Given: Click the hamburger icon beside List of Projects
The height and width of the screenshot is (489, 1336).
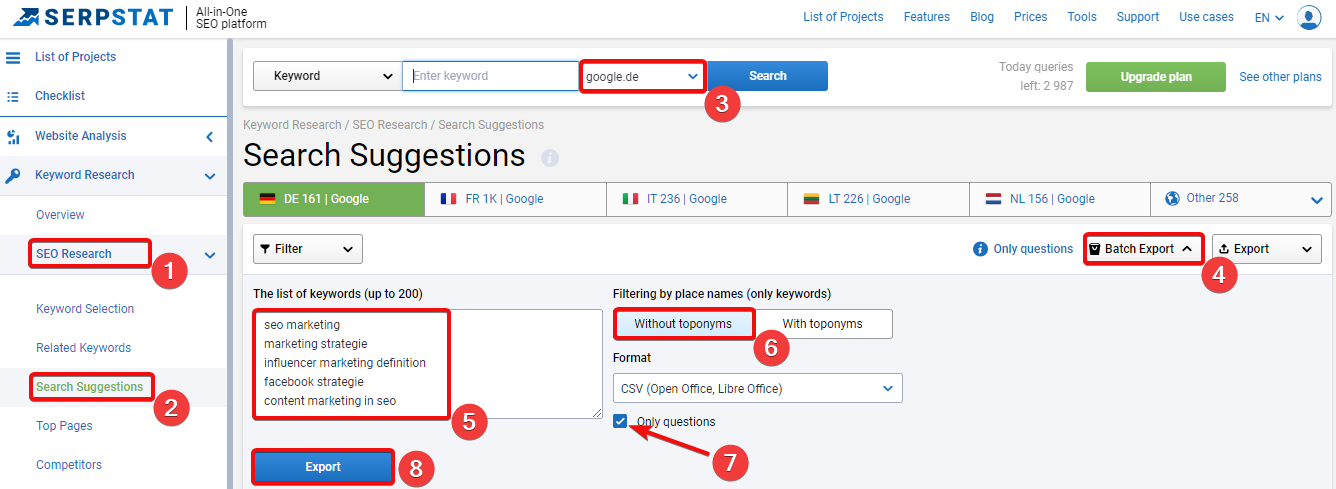Looking at the screenshot, I should [x=13, y=57].
